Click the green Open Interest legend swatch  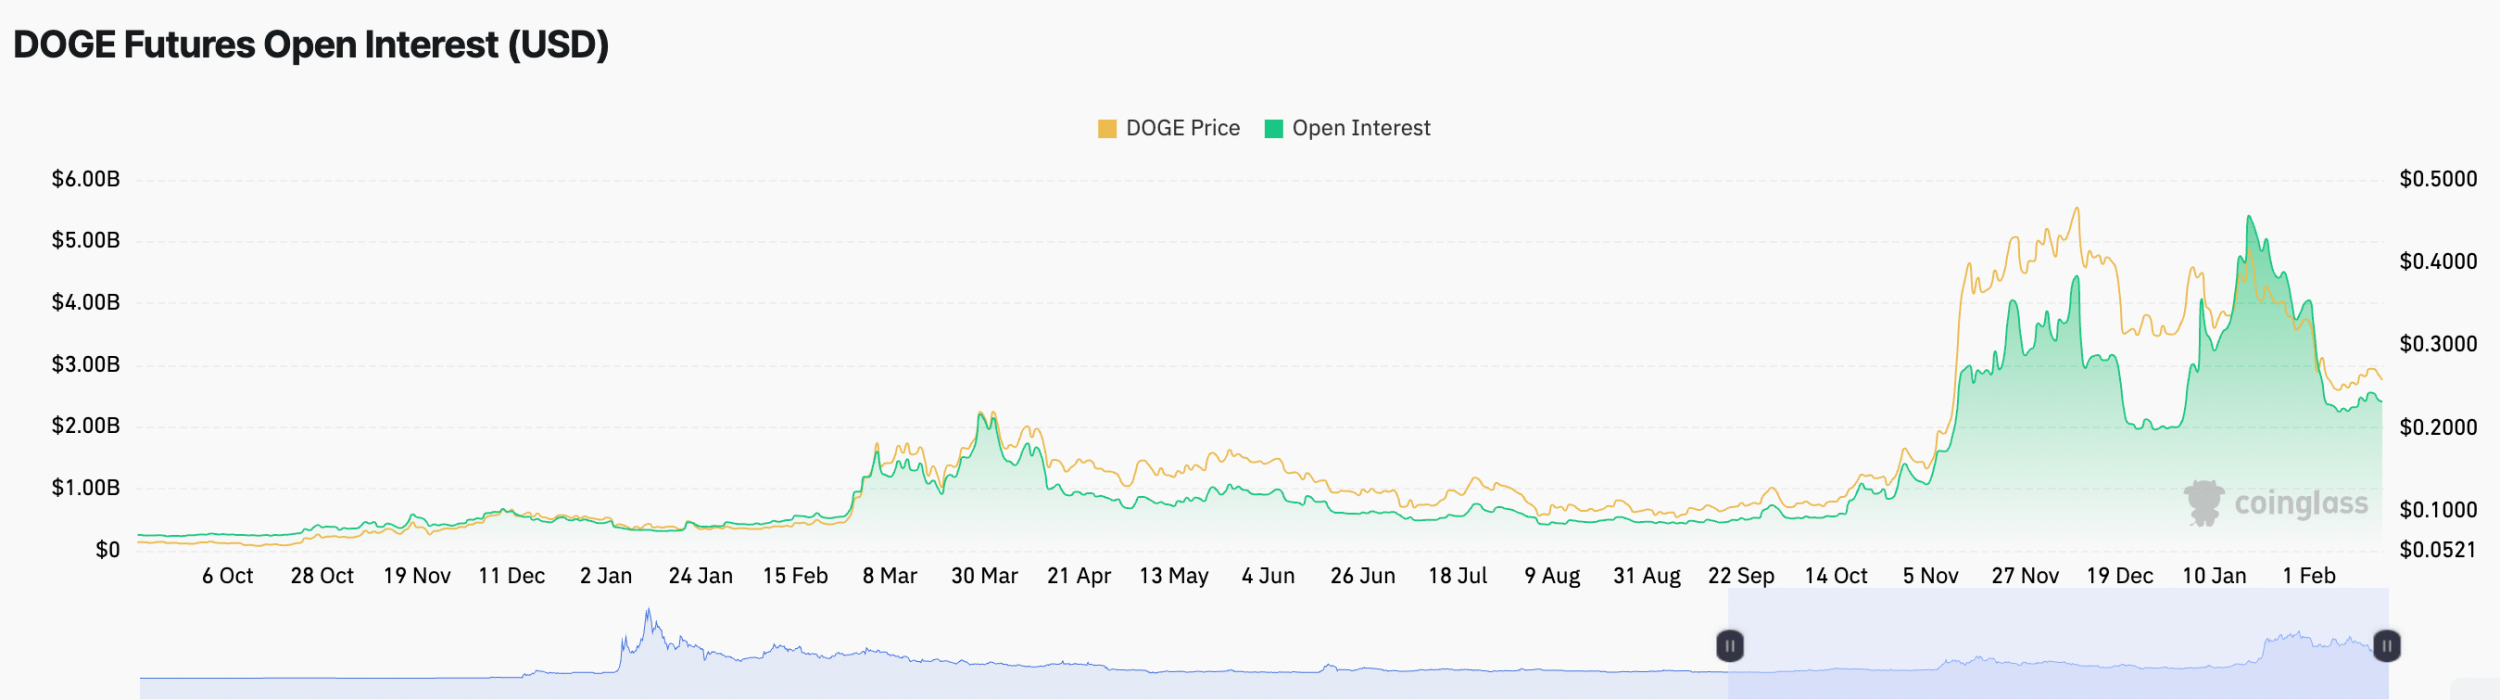pos(1274,129)
